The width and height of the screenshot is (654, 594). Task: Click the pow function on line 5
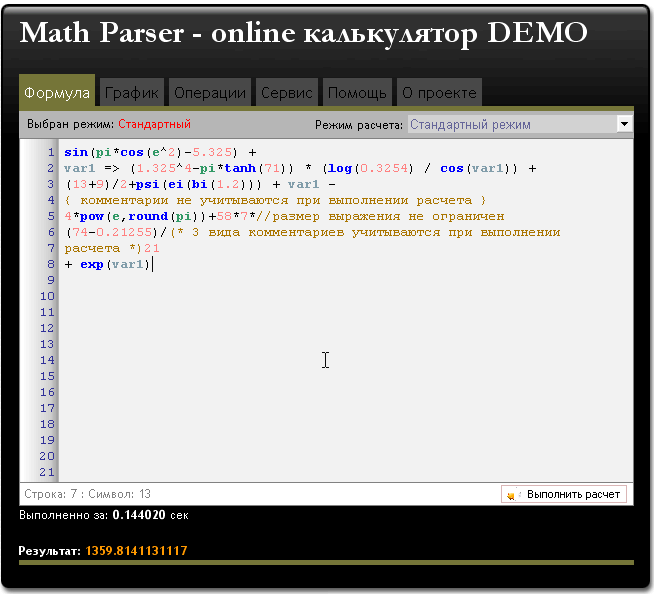pos(91,216)
